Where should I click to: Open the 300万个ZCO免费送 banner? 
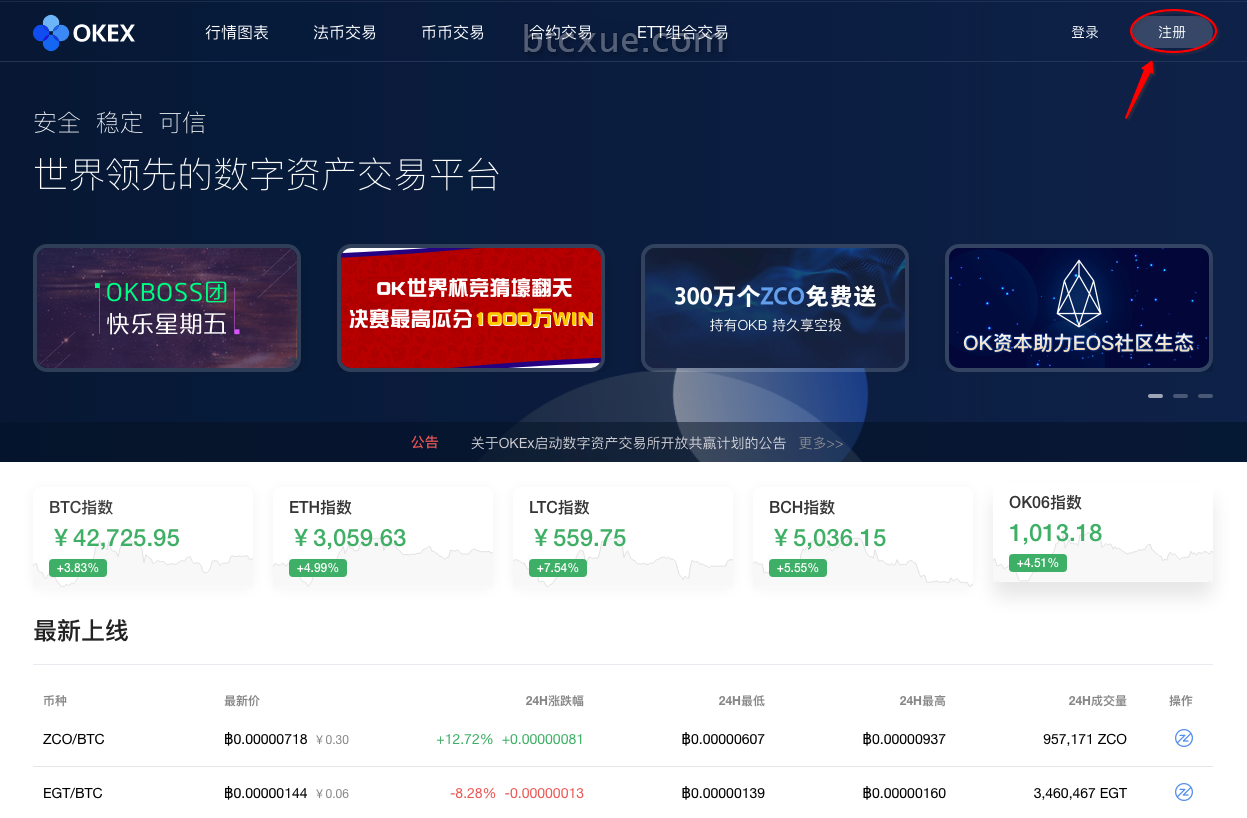click(775, 308)
